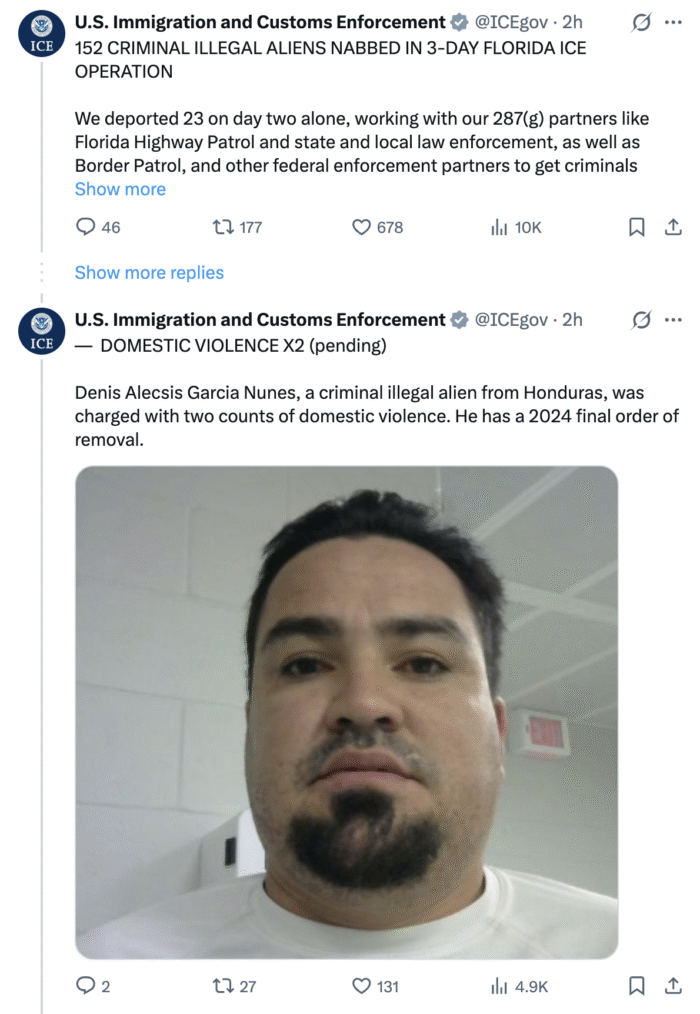The height and width of the screenshot is (1014, 700).
Task: Open more options on second tweet
Action: click(x=673, y=319)
